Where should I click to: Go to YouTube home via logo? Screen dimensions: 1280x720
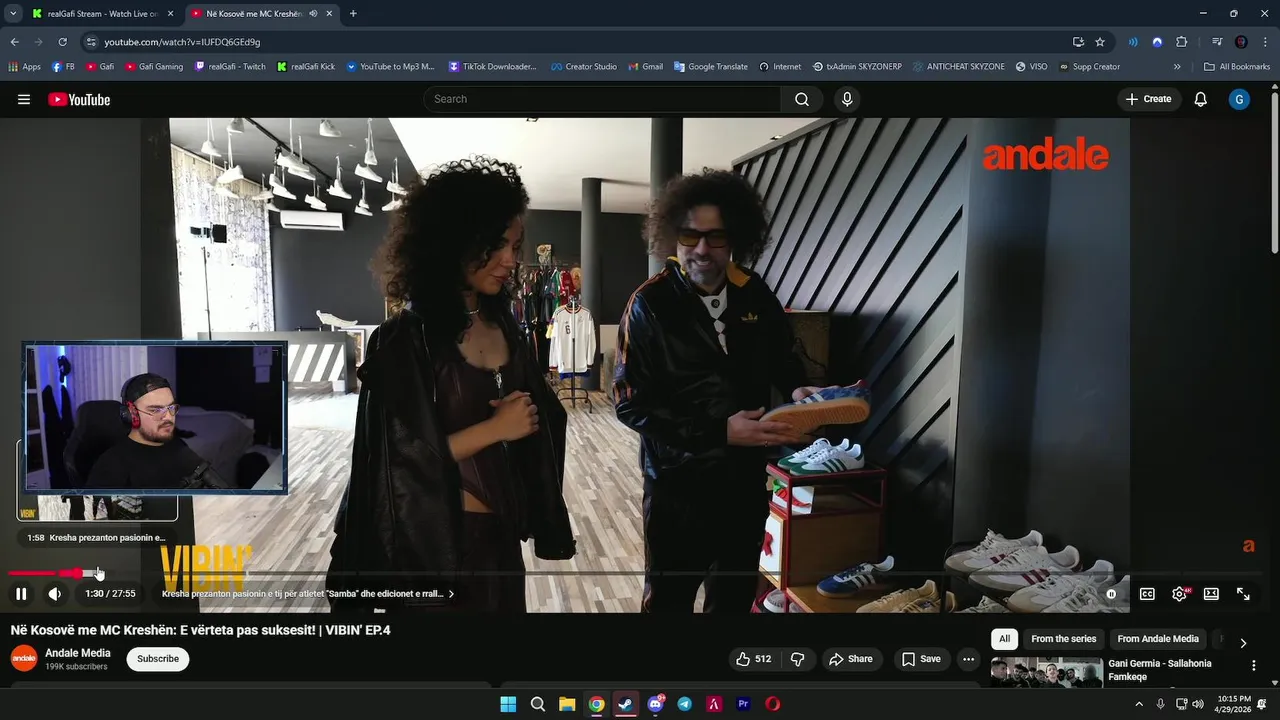click(x=79, y=99)
